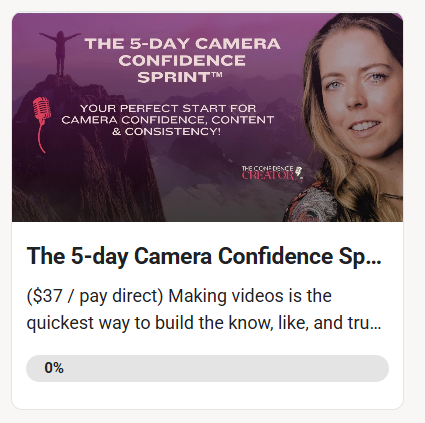The width and height of the screenshot is (425, 423).
Task: Click the pink microphone icon in banner
Action: tap(41, 124)
